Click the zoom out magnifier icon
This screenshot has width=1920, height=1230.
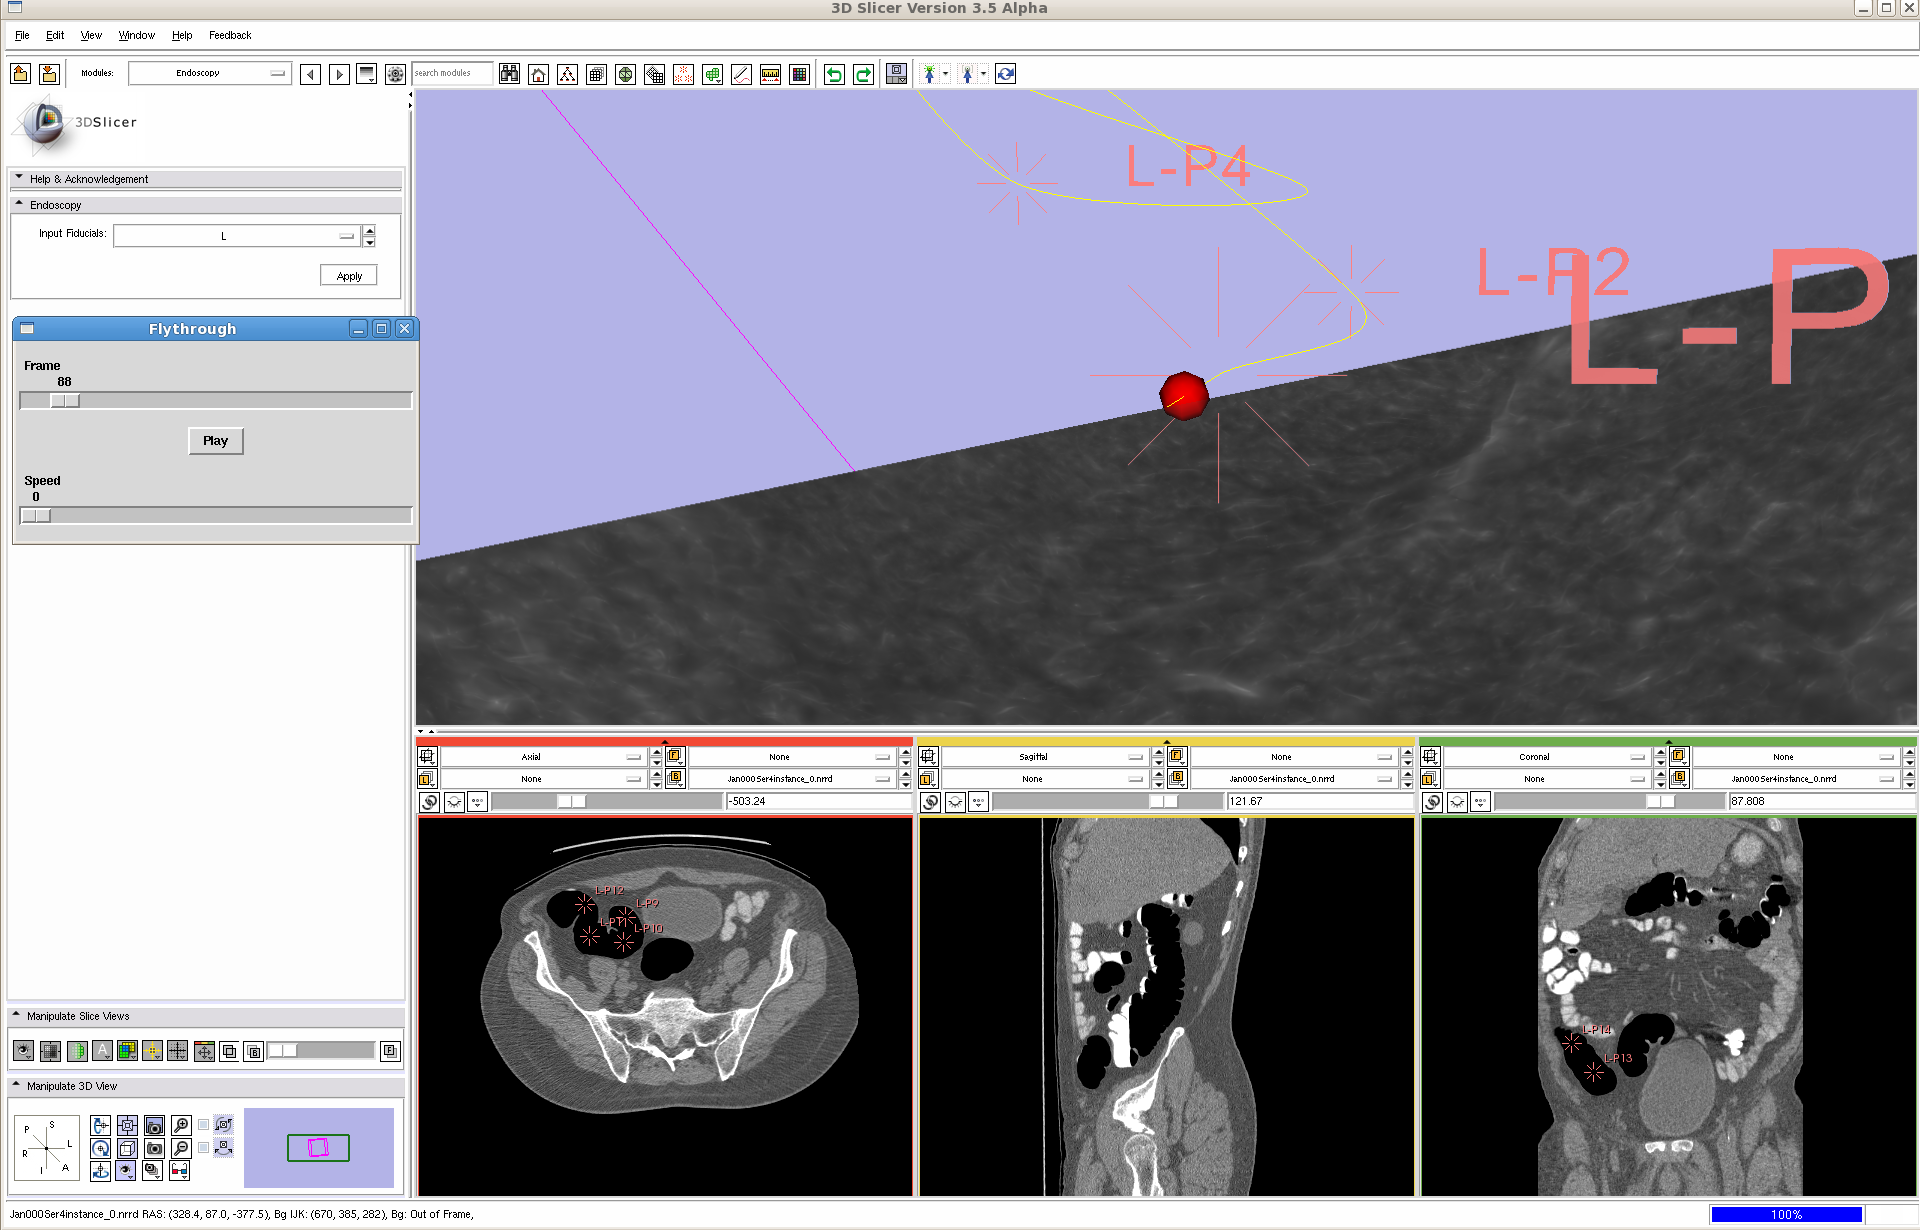[x=181, y=1148]
